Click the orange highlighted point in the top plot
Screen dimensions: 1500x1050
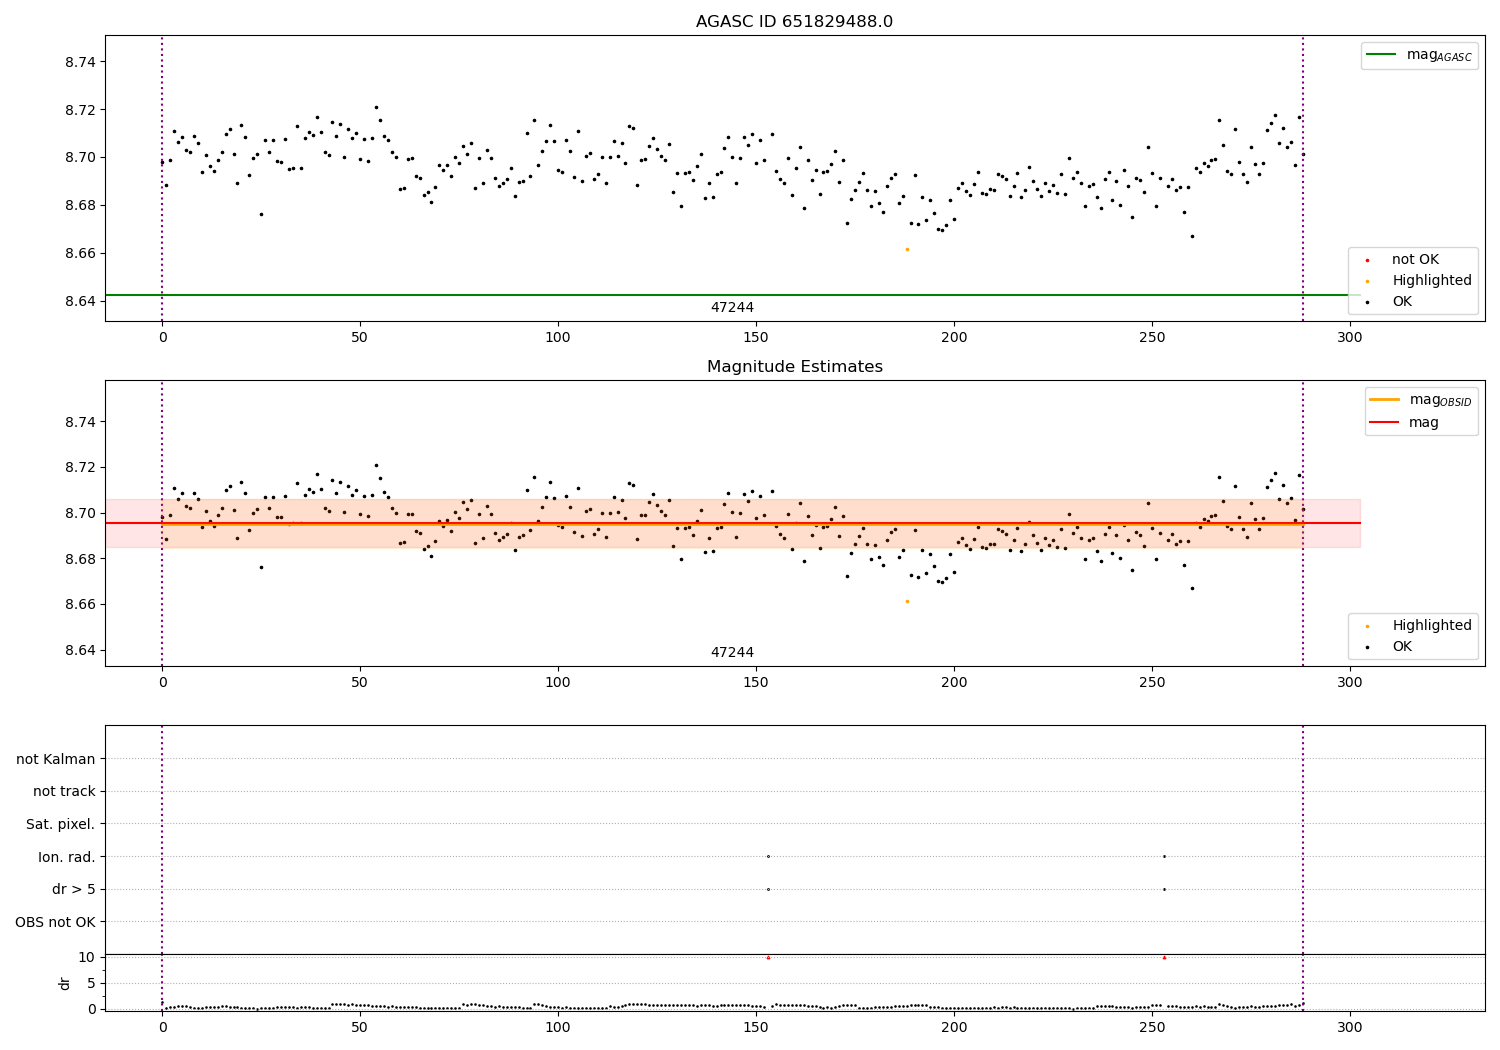907,249
